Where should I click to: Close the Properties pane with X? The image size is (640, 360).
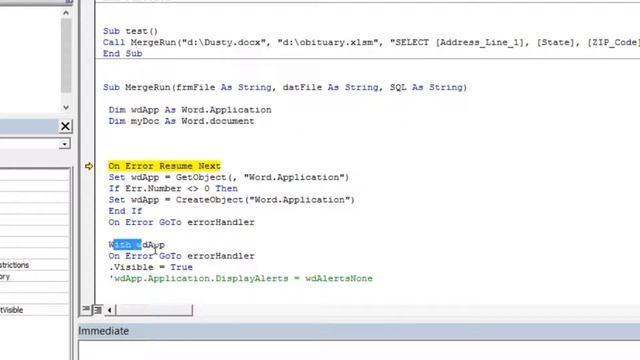[65, 127]
